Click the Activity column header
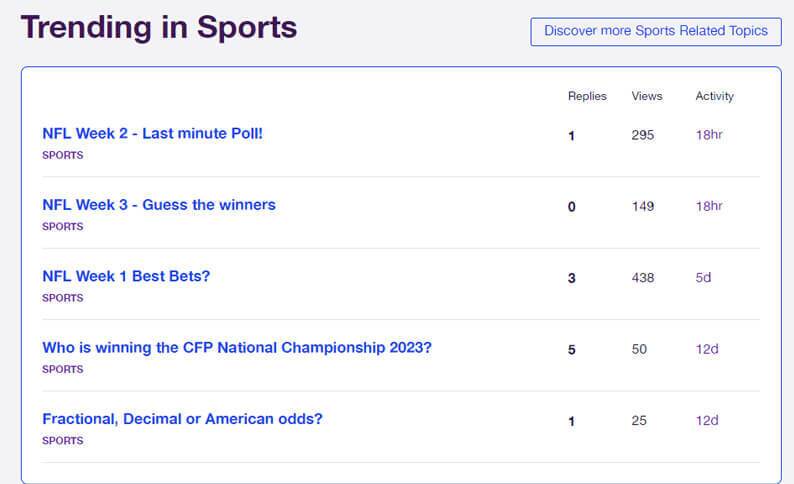The height and width of the screenshot is (484, 794). (x=714, y=96)
